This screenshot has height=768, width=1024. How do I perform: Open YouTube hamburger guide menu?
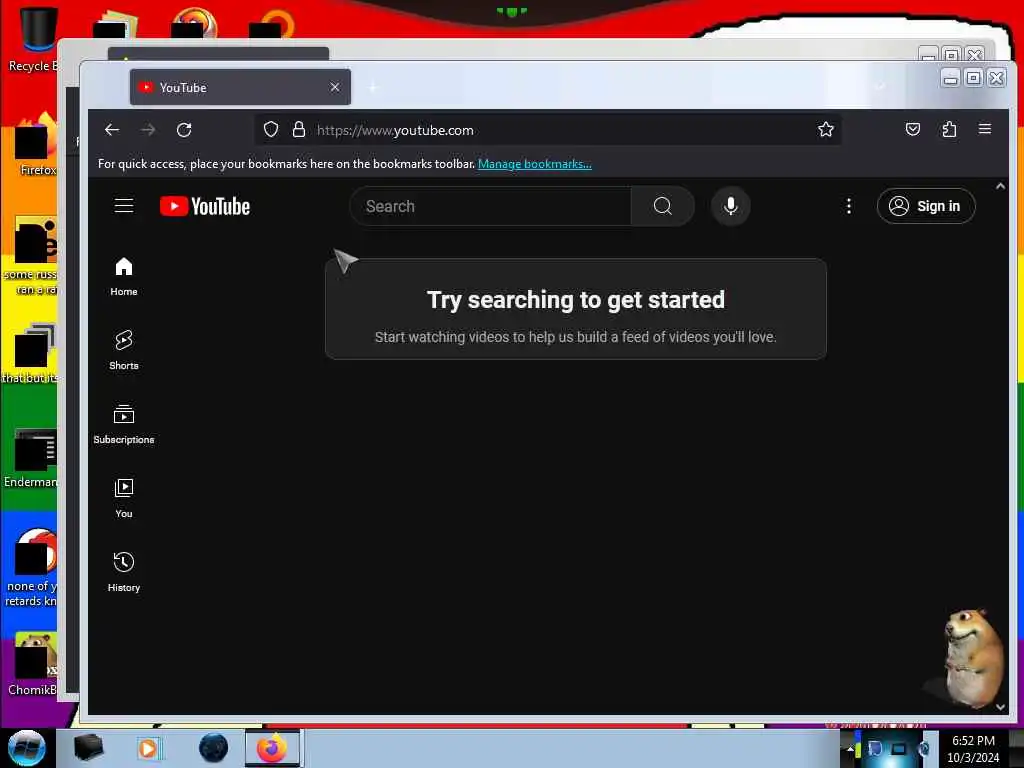(x=124, y=206)
